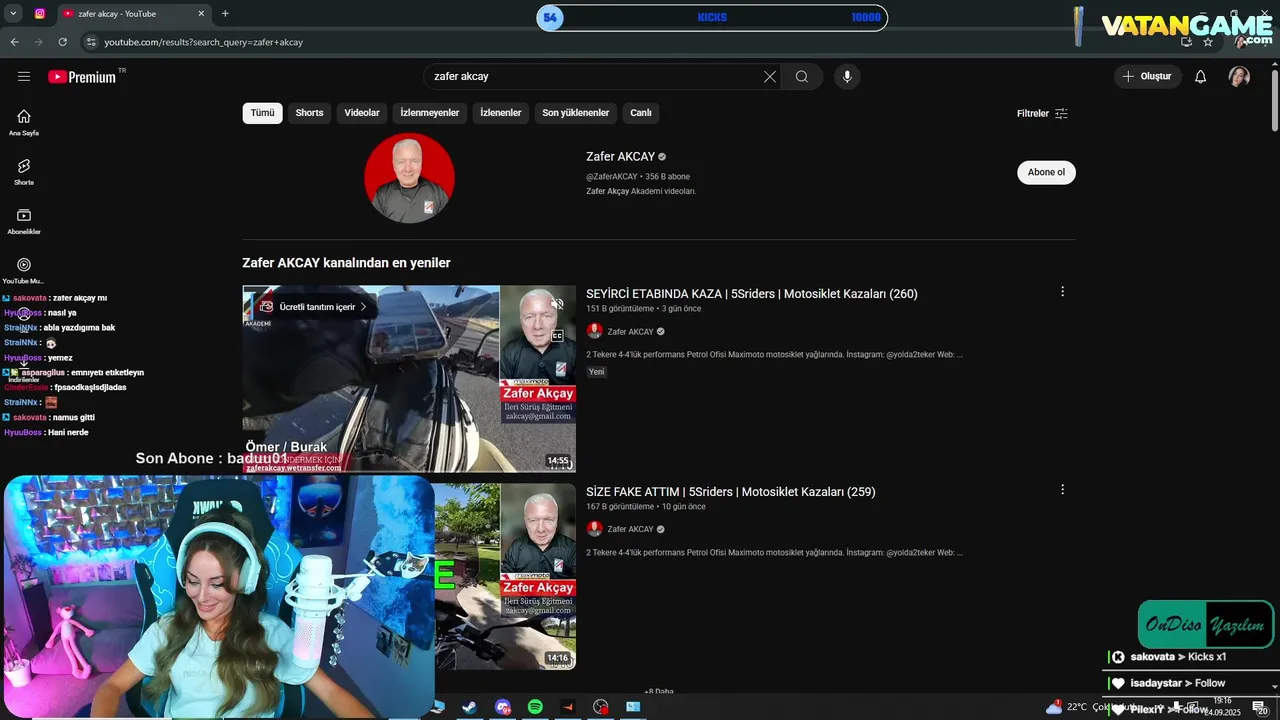
Task: Click the Zafer AKCAY kanalından en yeniler heading
Action: (346, 263)
